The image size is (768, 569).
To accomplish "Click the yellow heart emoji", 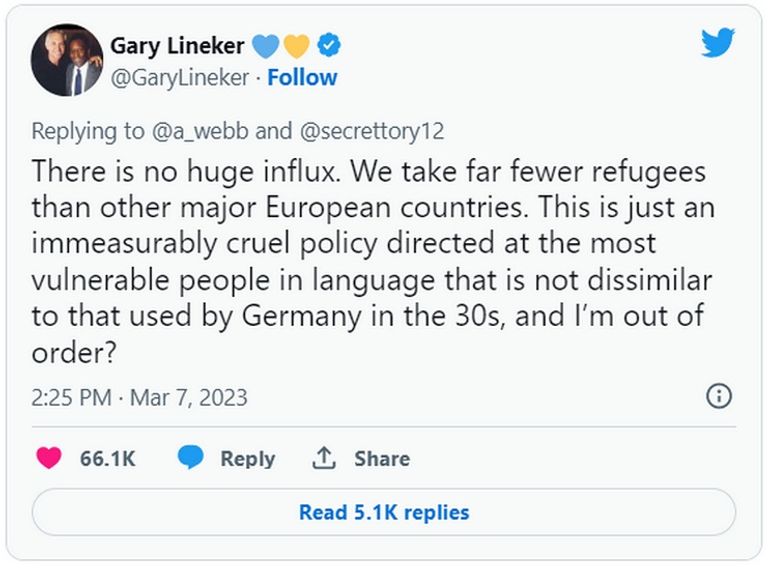I will 297,45.
